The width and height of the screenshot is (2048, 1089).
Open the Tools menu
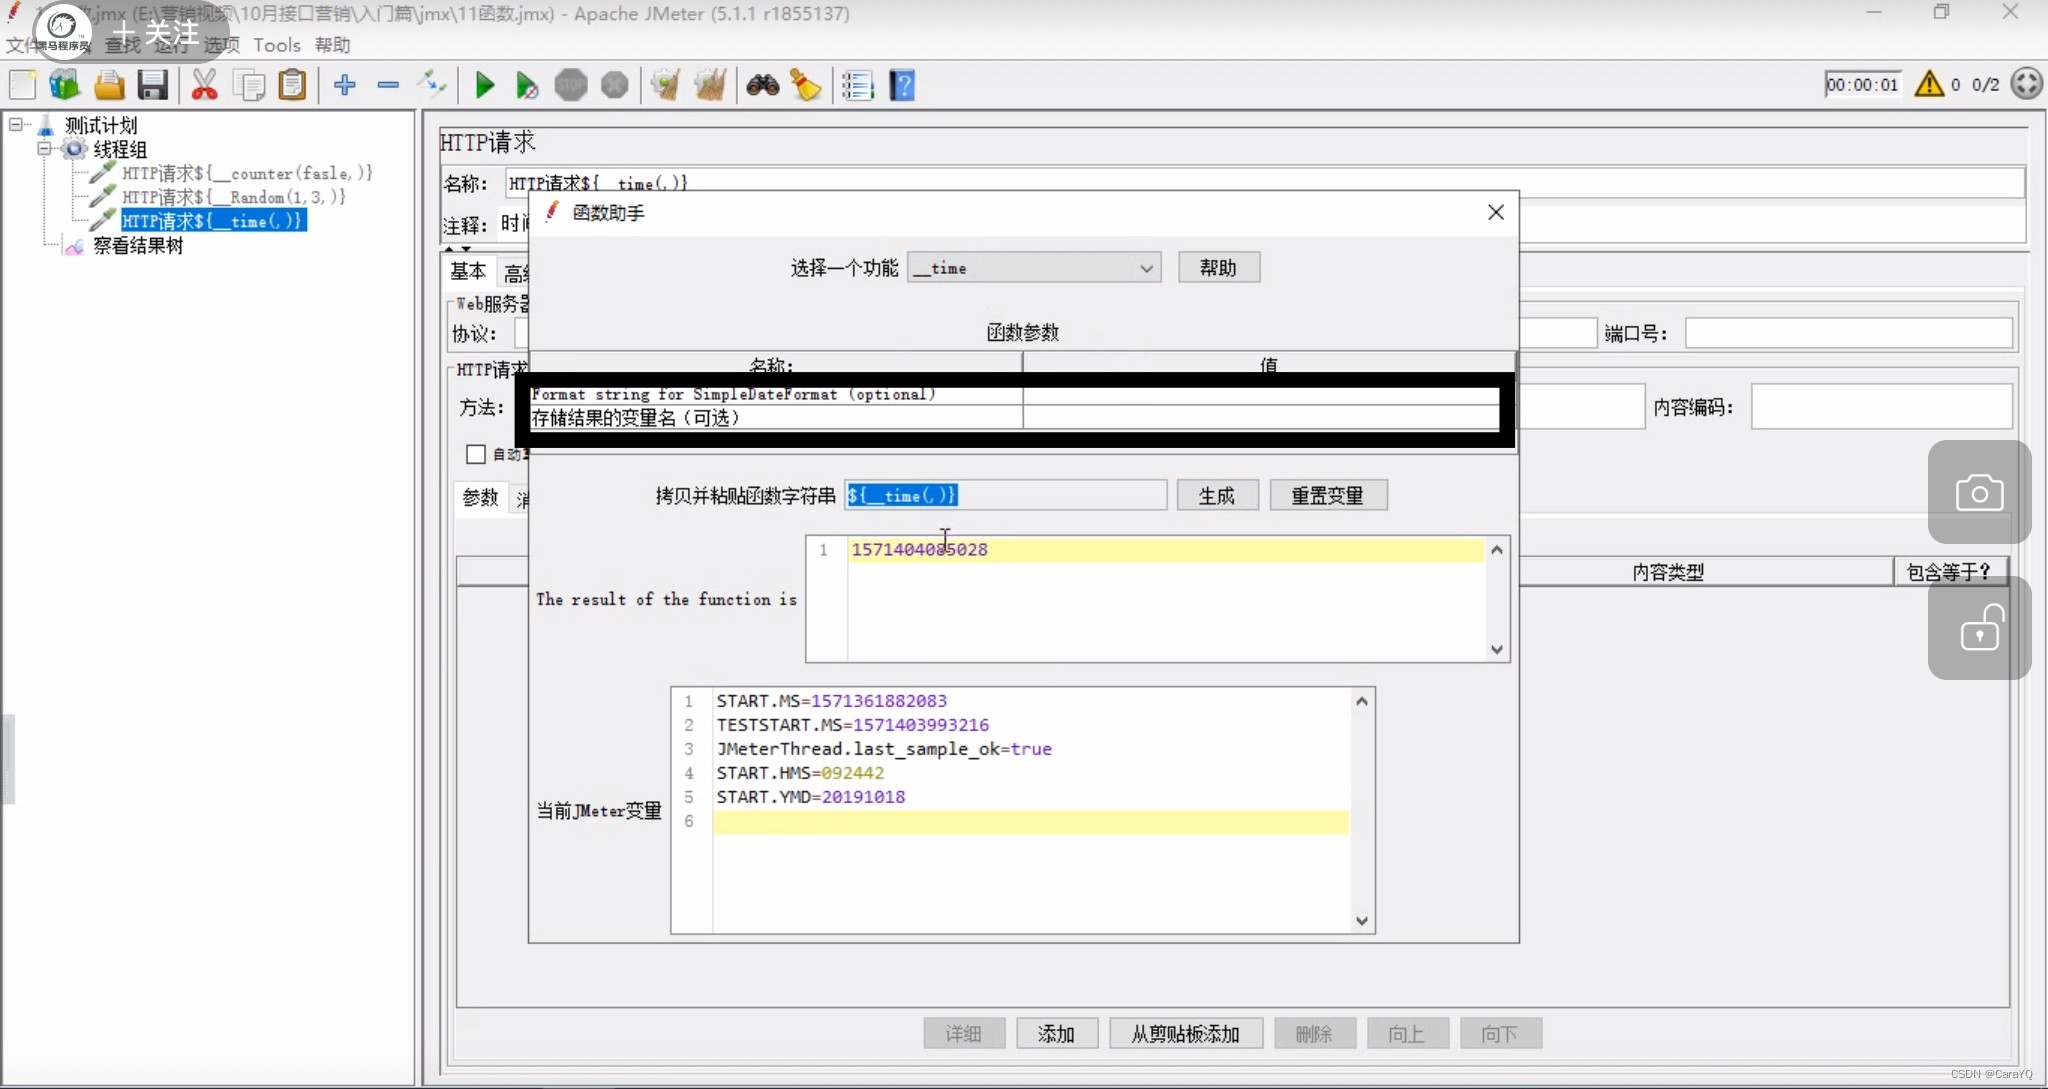tap(277, 45)
